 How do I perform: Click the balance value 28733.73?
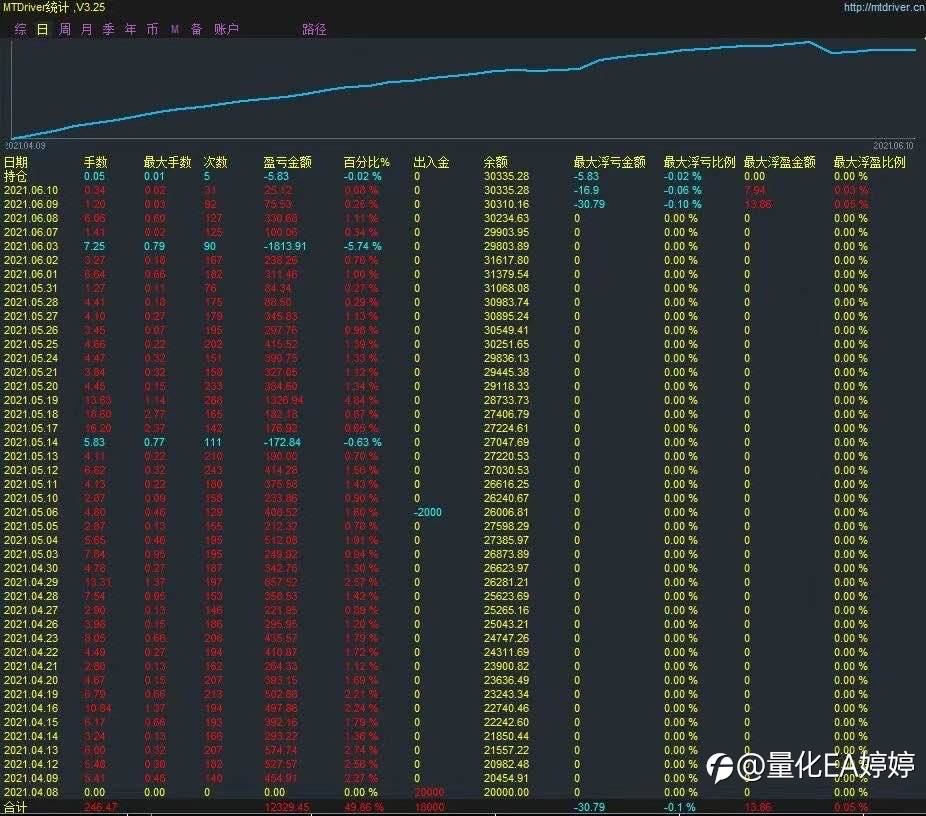pyautogui.click(x=506, y=400)
